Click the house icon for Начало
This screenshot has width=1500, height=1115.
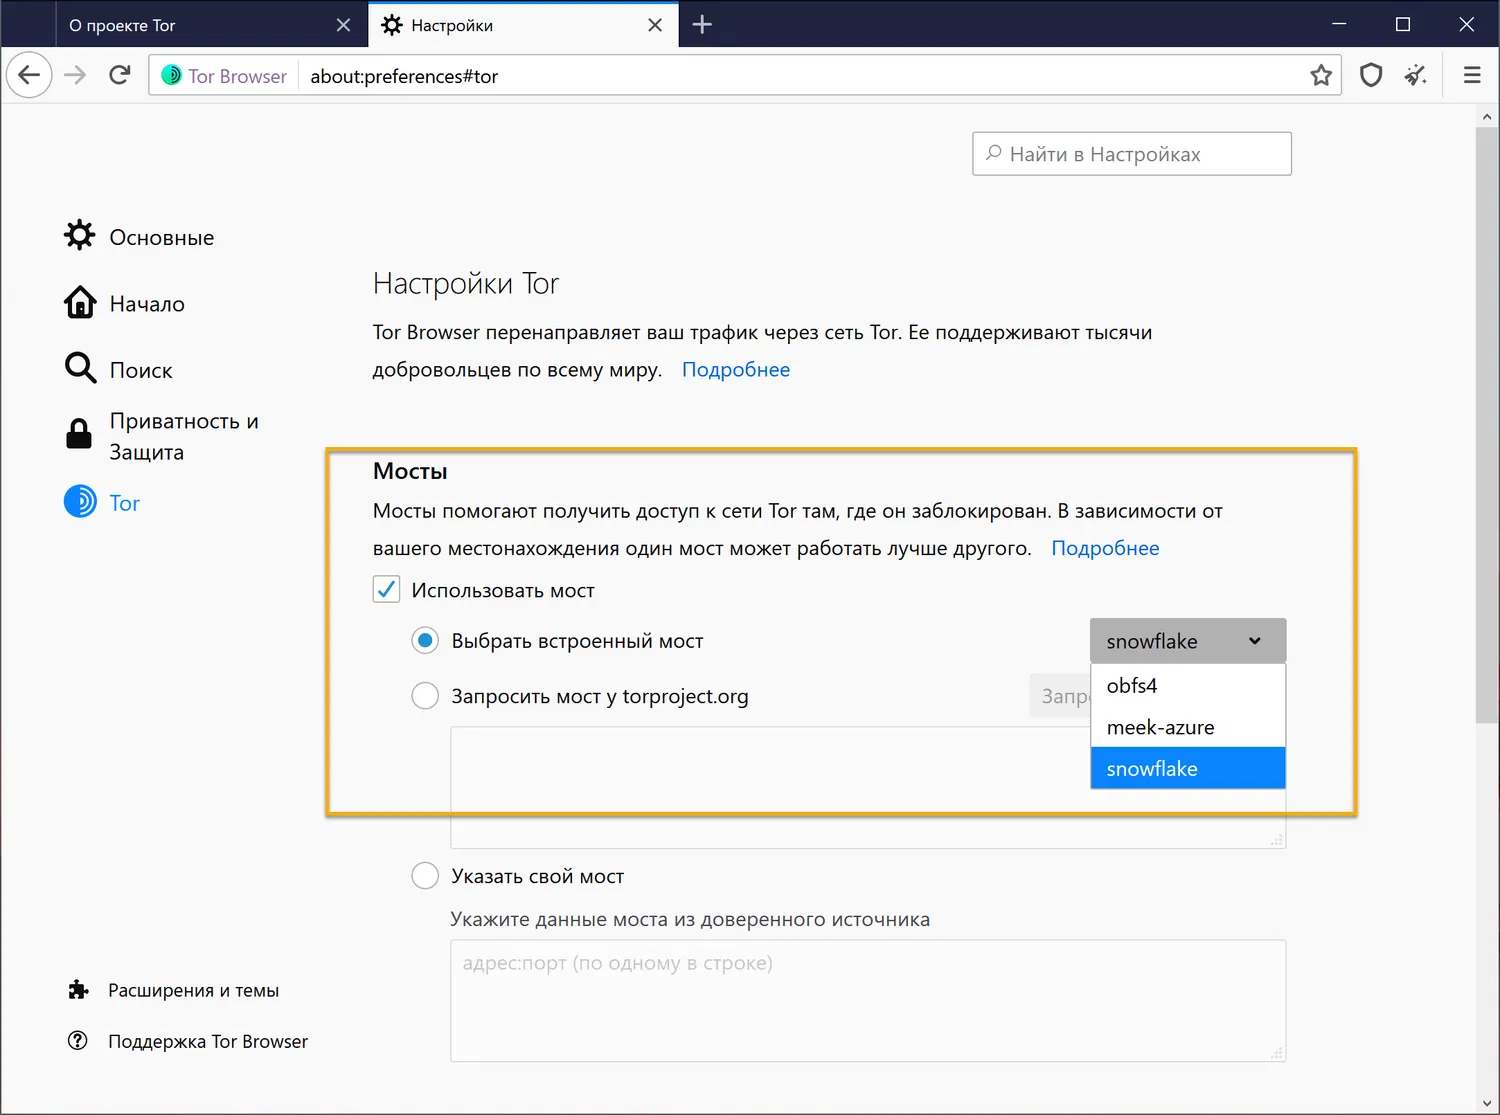80,302
